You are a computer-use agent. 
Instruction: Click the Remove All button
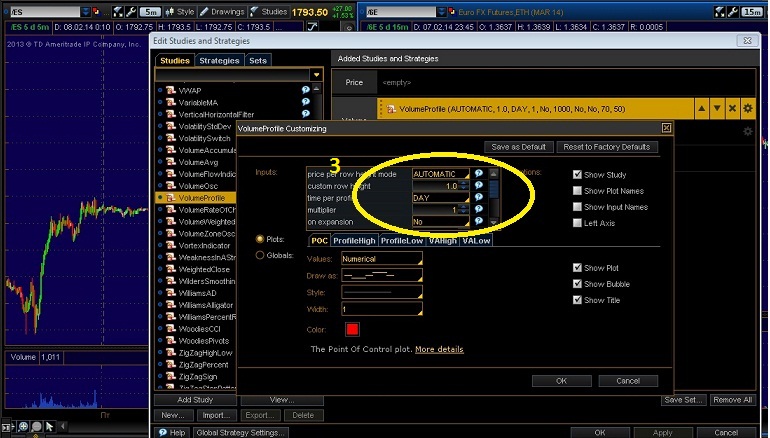733,400
